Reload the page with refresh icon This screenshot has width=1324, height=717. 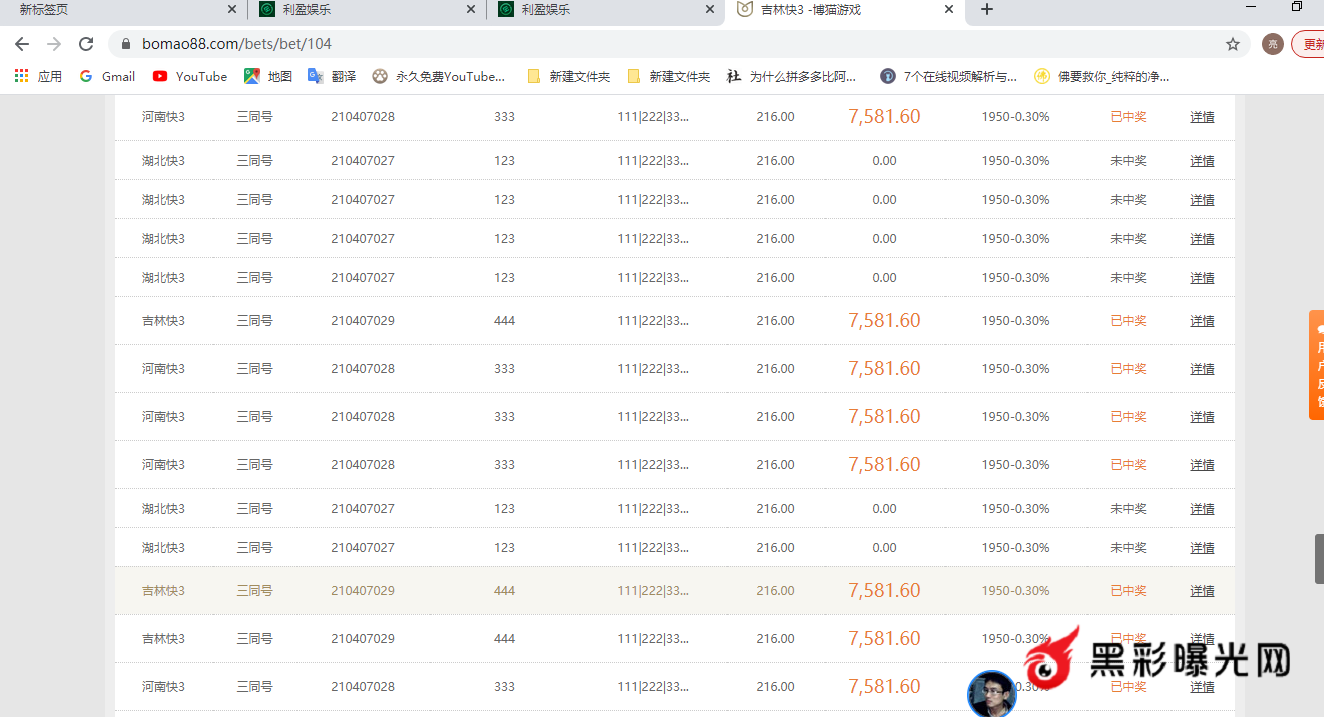coord(86,44)
